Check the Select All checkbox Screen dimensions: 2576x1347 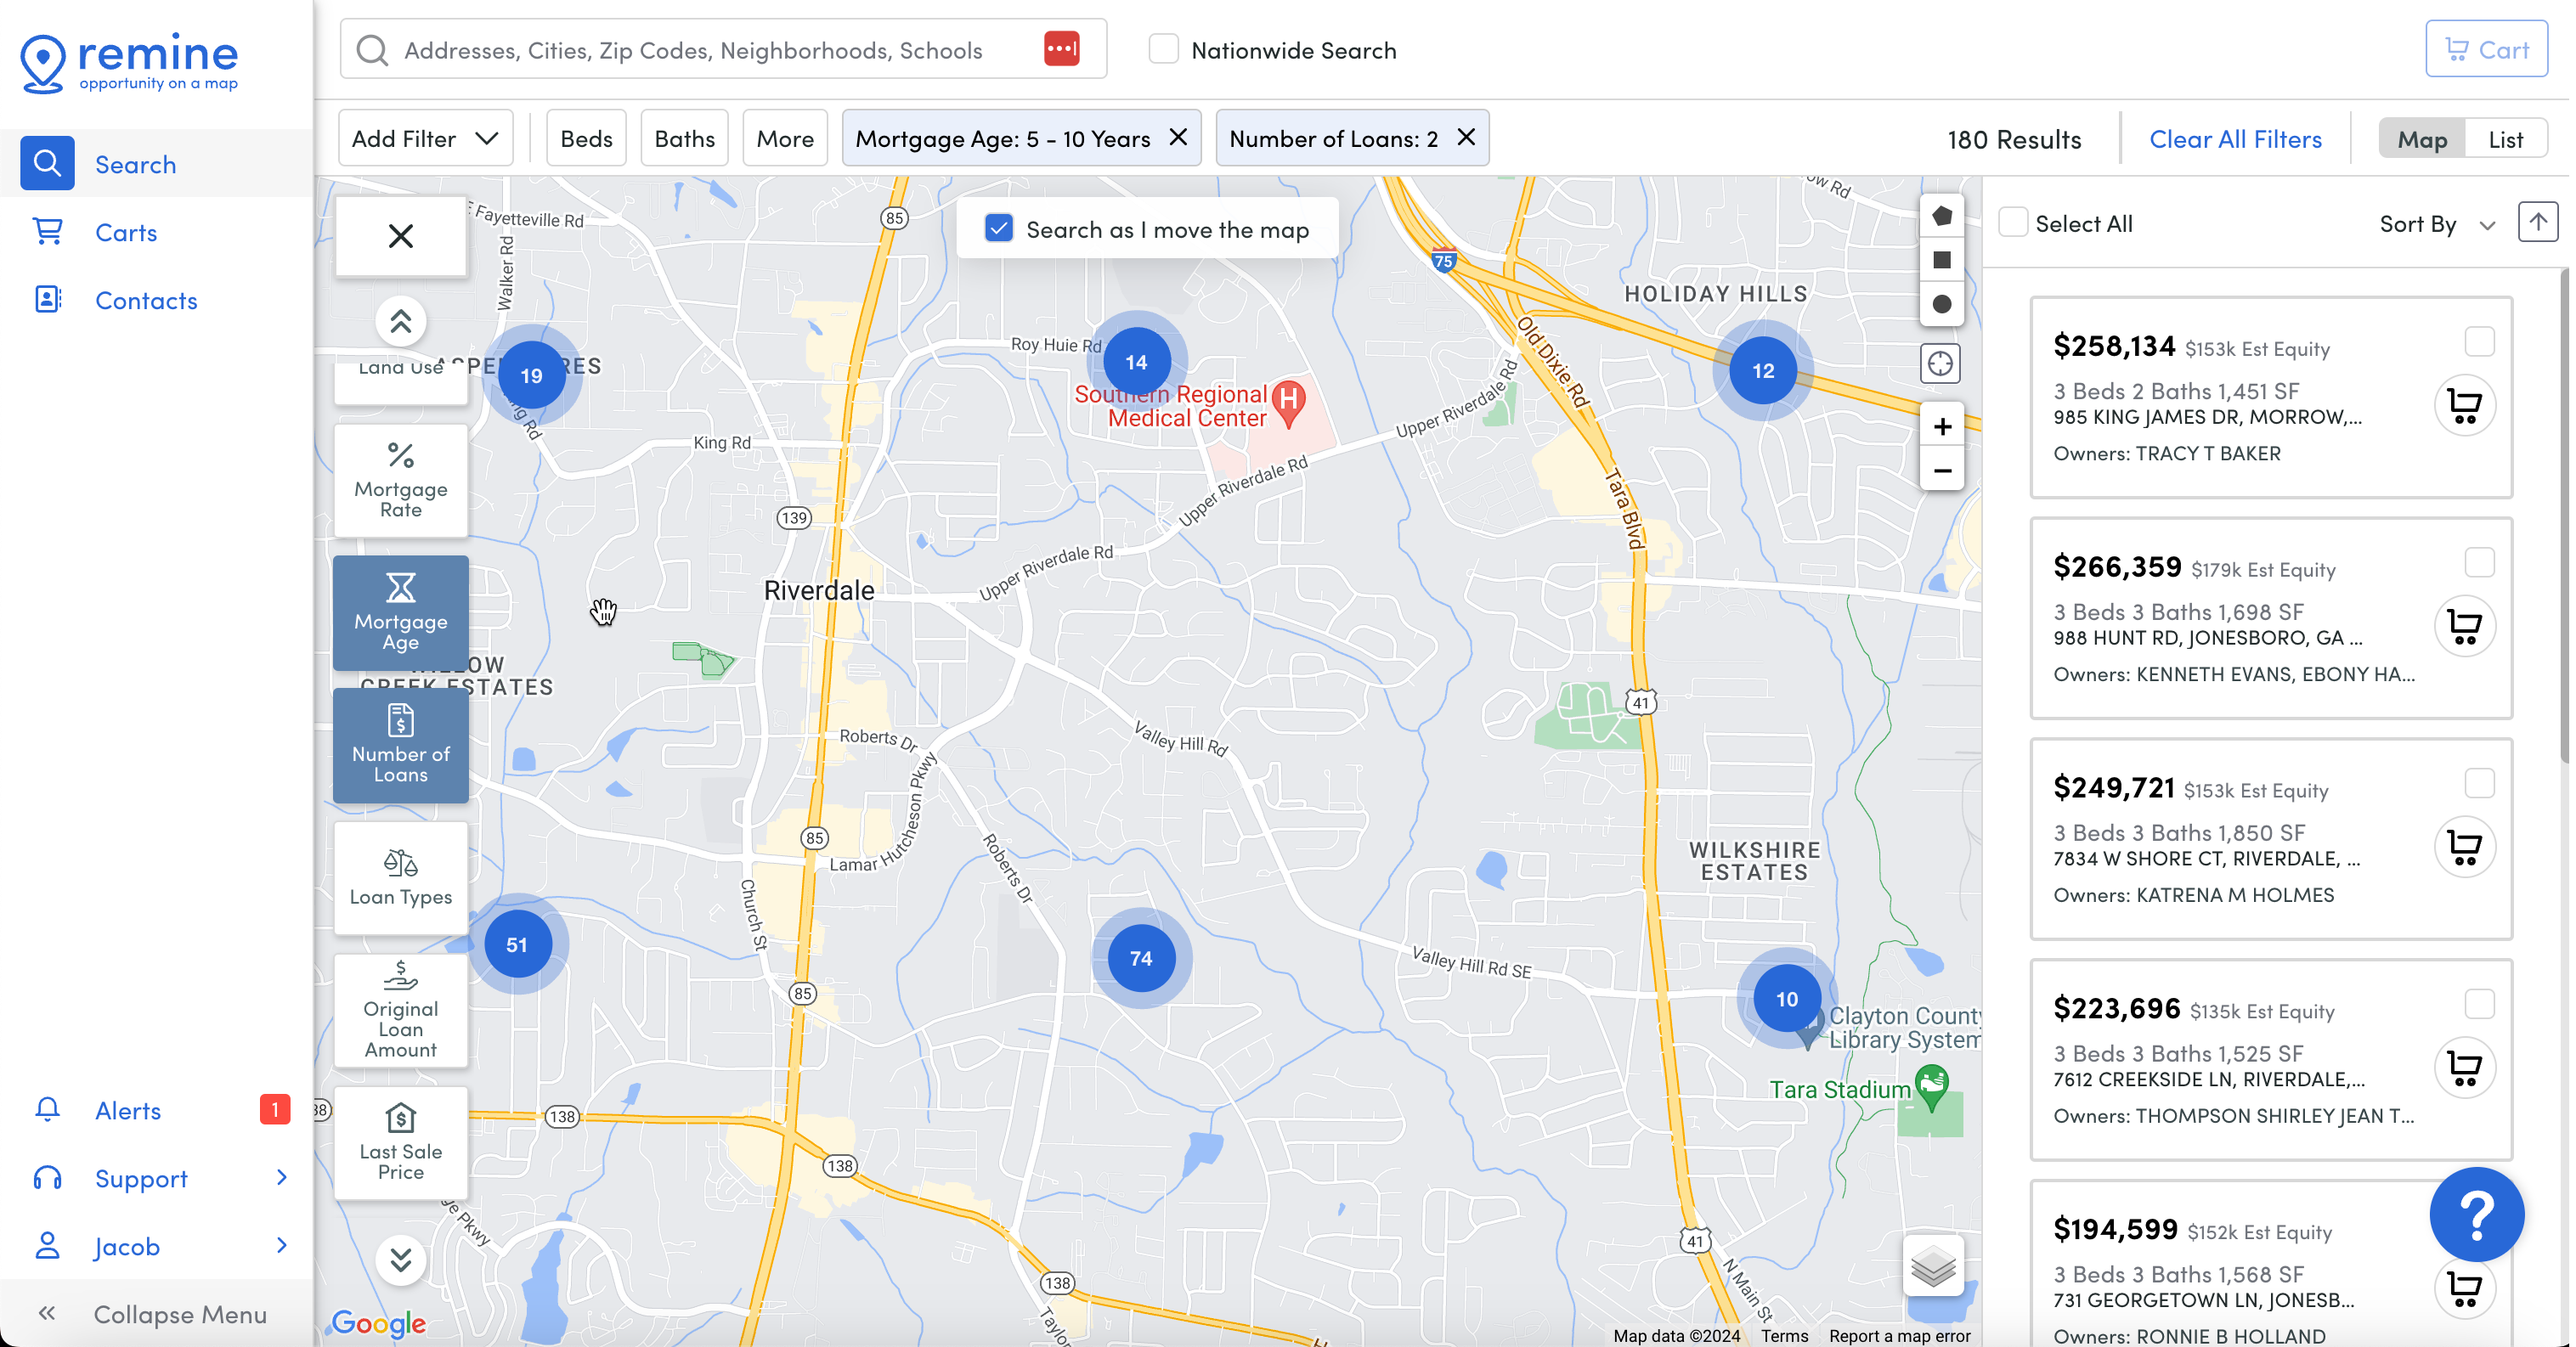pos(2012,222)
